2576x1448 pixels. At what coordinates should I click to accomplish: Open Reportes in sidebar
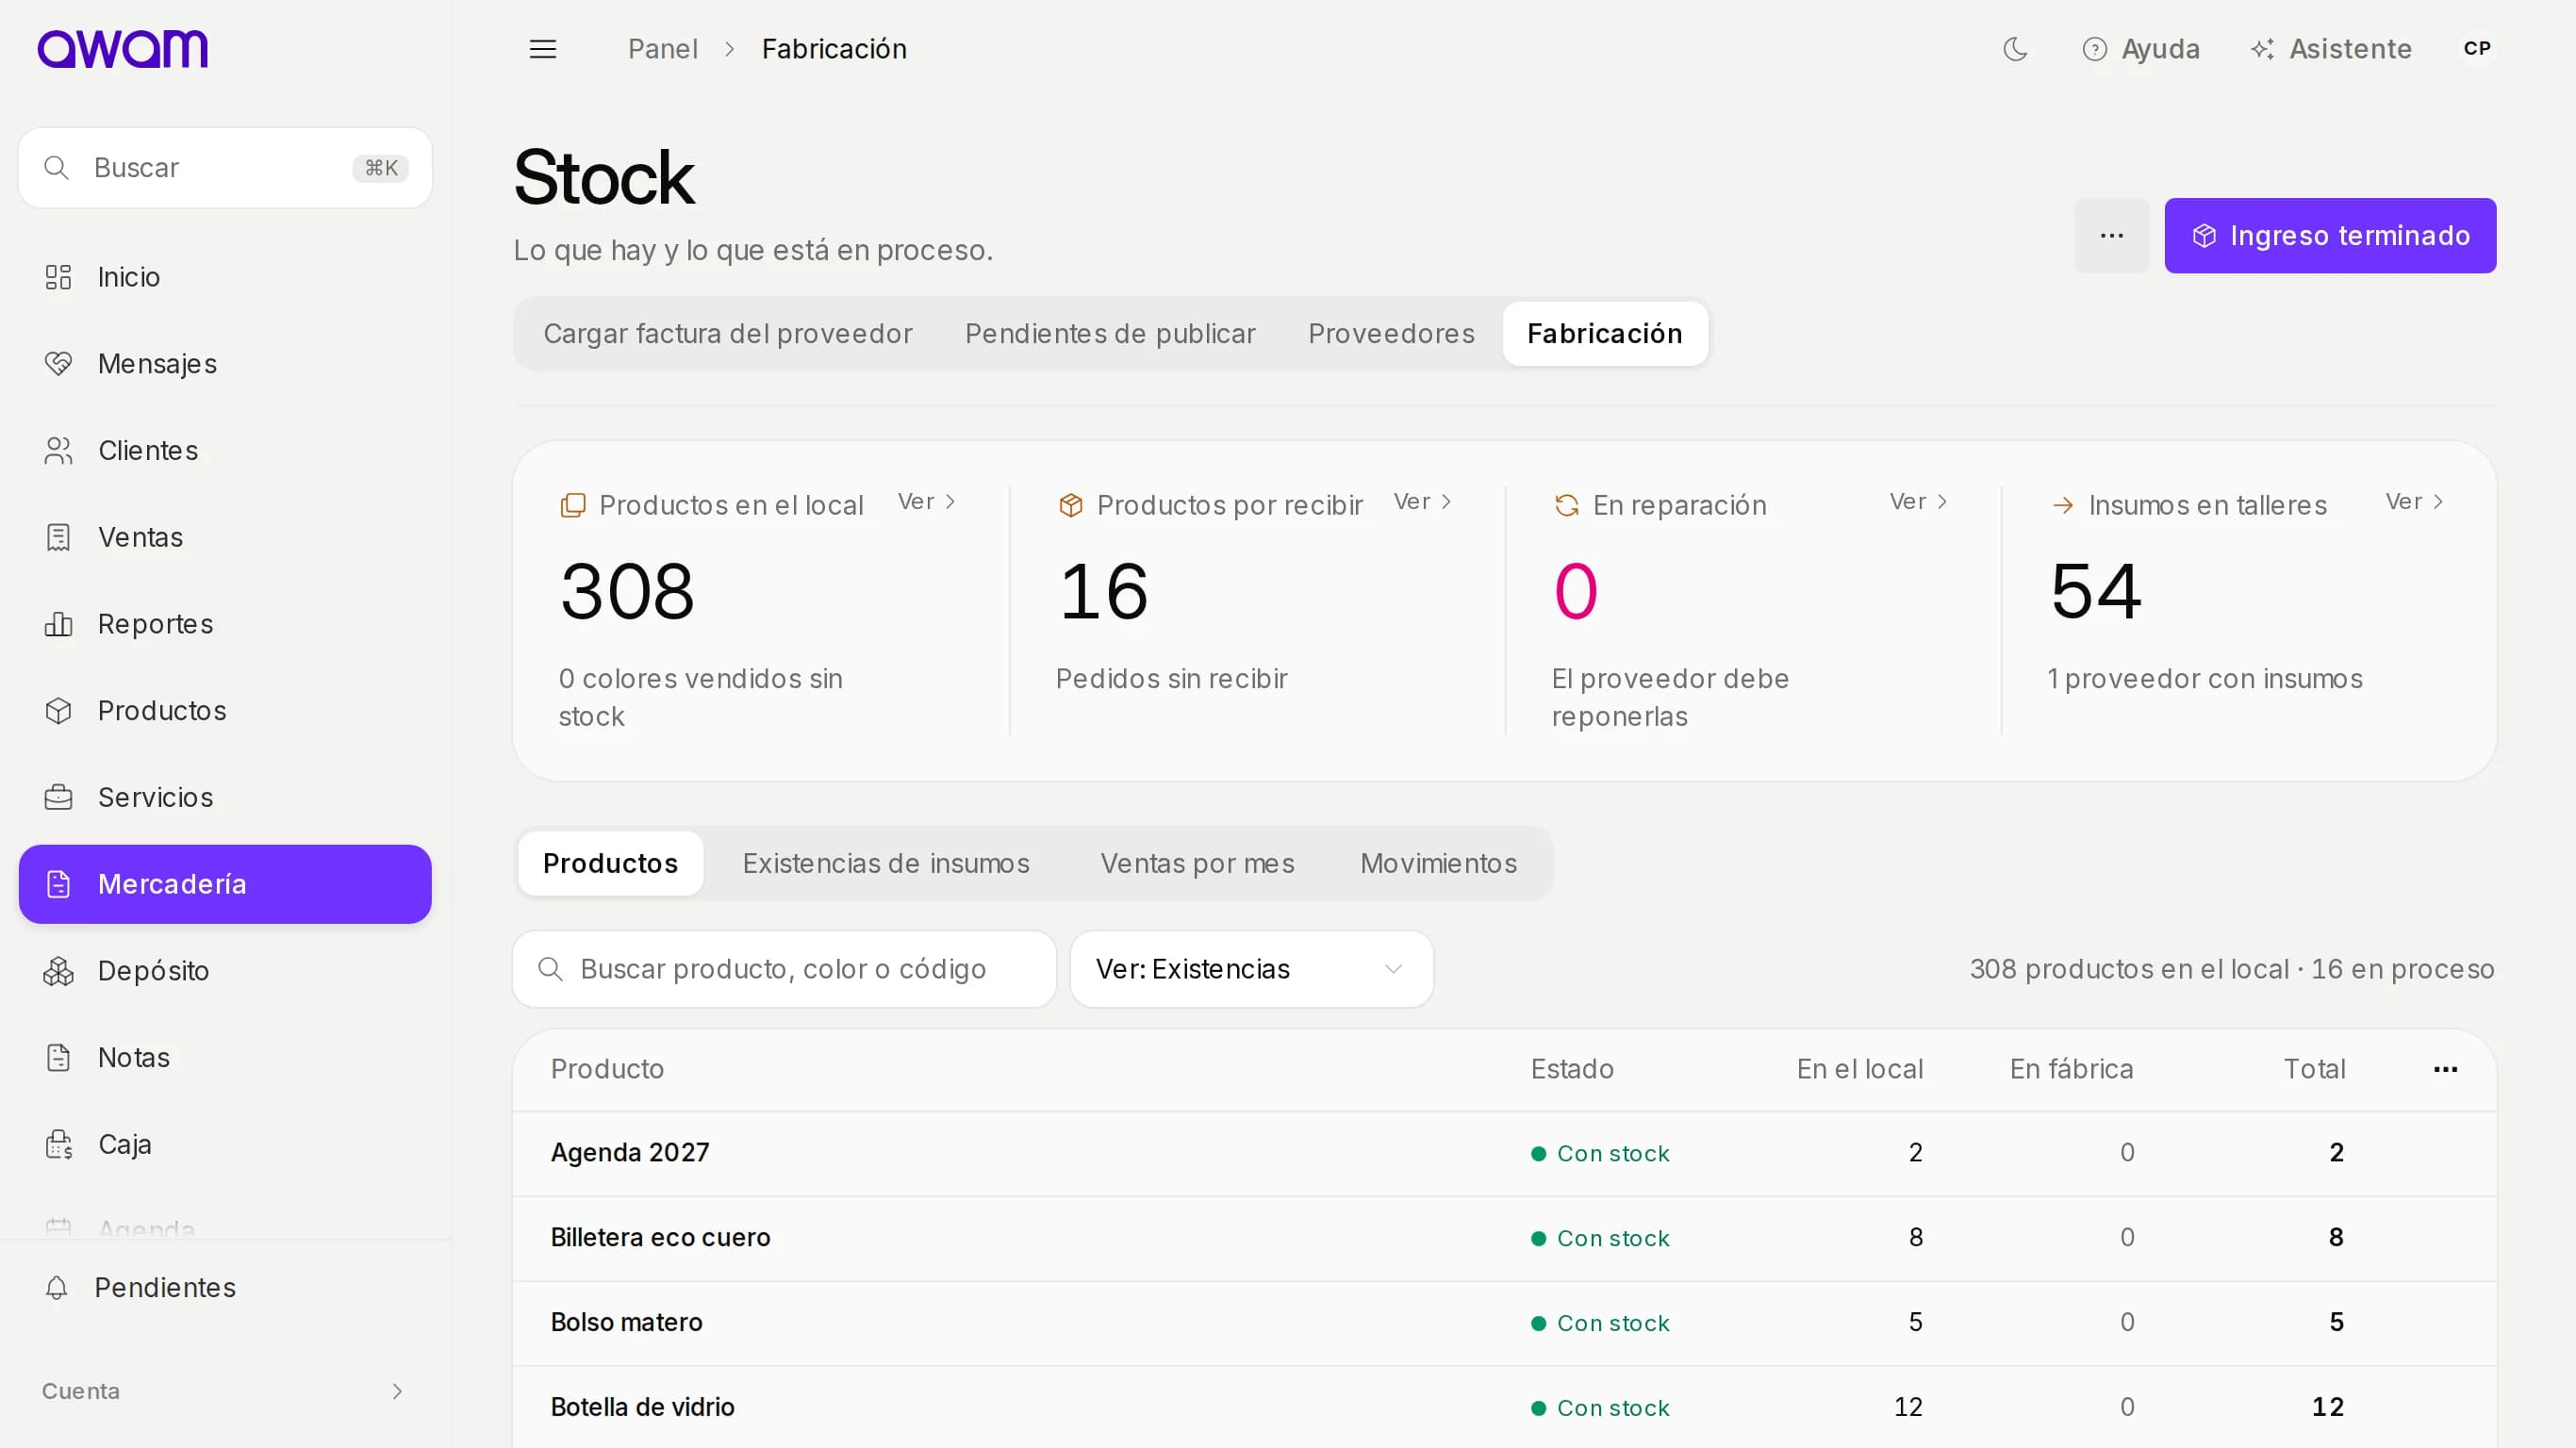click(x=225, y=624)
